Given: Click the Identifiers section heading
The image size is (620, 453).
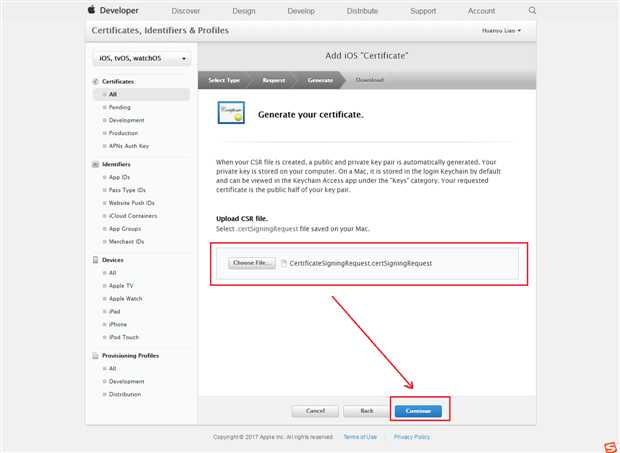Looking at the screenshot, I should 116,164.
